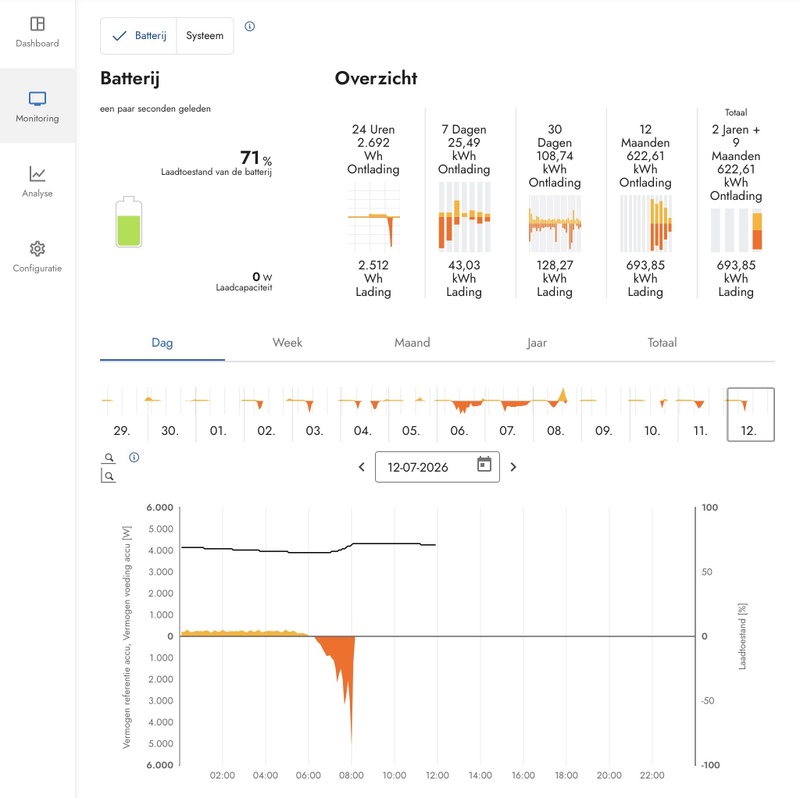
Task: Go to next day with right chevron
Action: (x=513, y=467)
